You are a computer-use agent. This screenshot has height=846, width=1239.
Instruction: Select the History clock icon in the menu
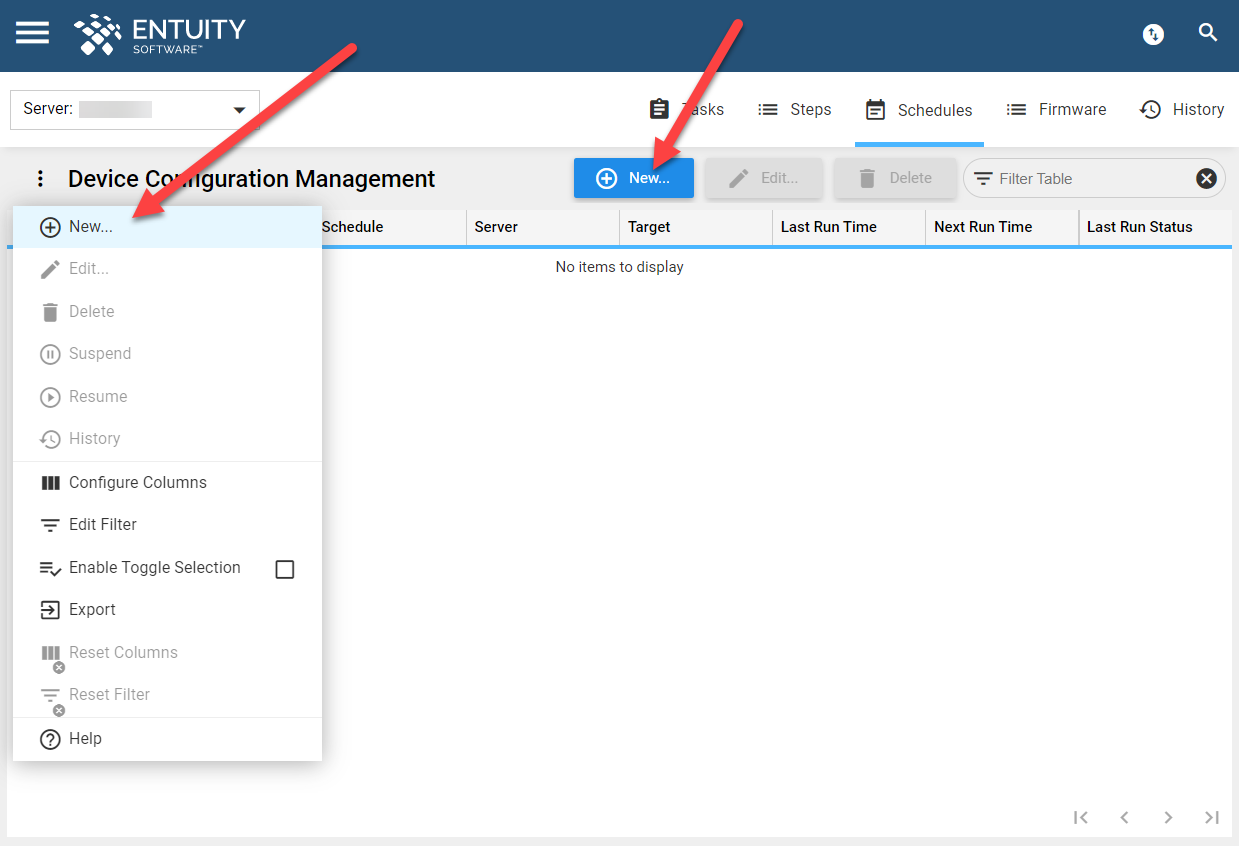(x=51, y=439)
